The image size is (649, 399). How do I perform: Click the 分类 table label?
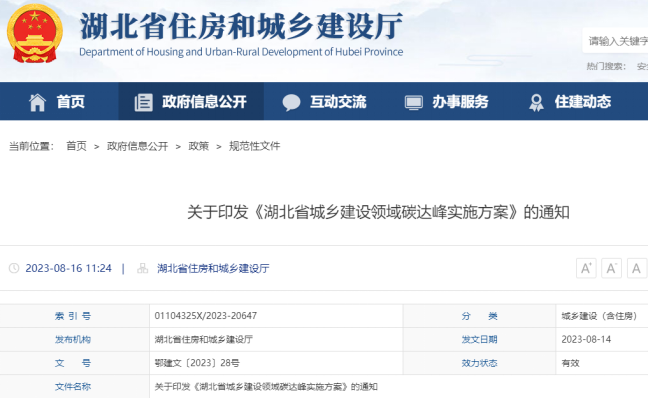[x=479, y=316]
